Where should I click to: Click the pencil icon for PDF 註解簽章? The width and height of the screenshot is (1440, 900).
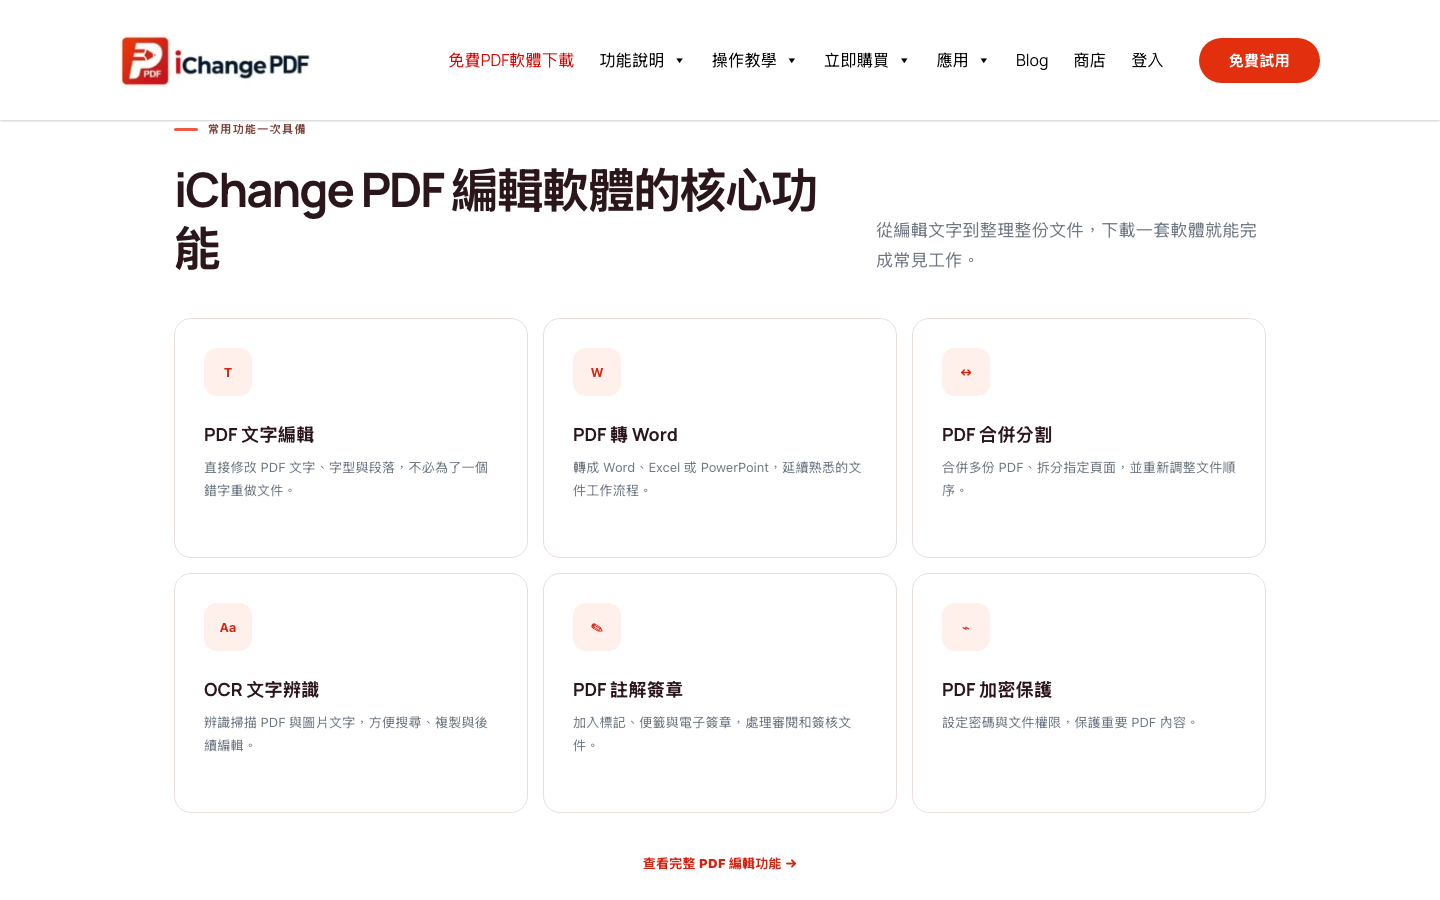597,627
